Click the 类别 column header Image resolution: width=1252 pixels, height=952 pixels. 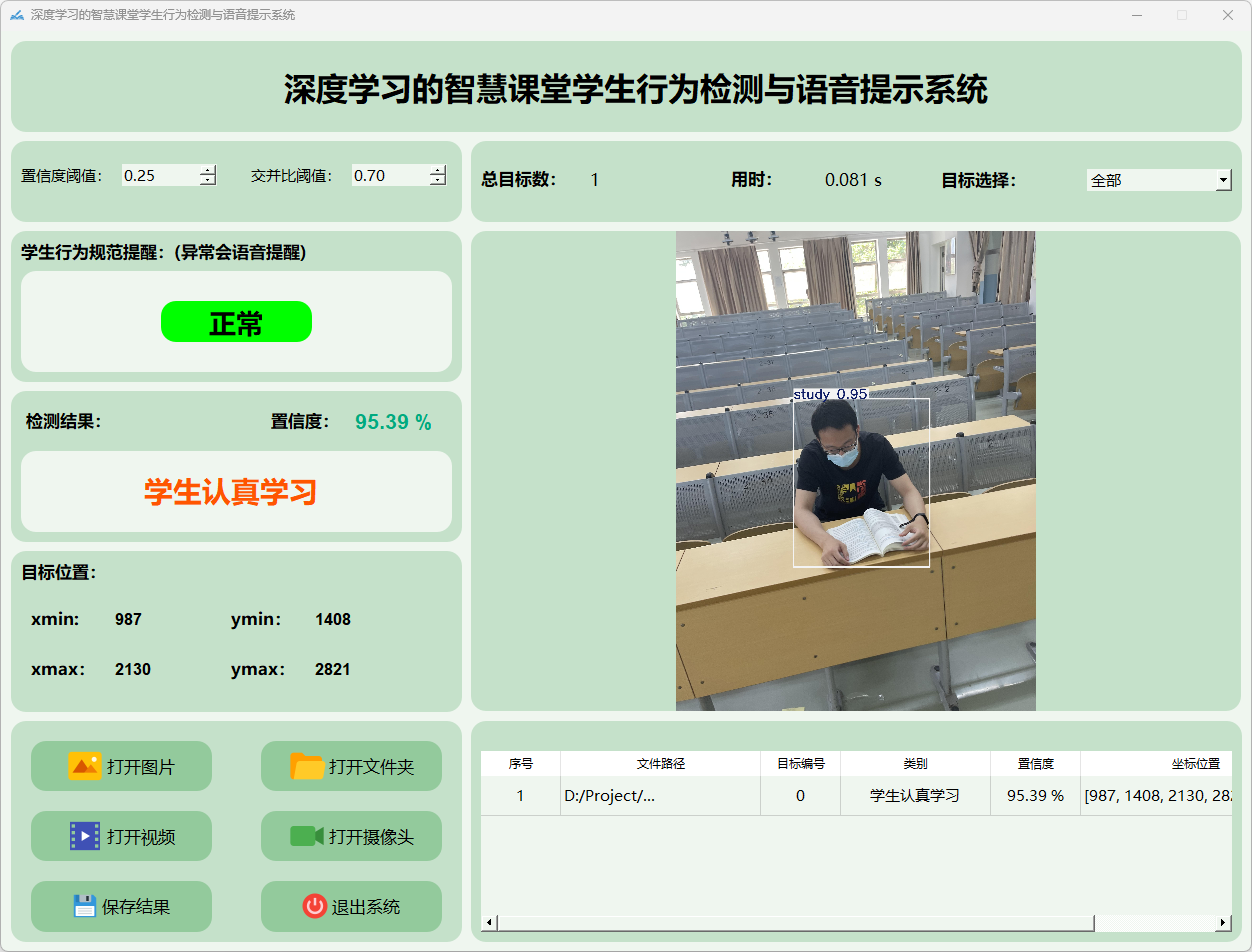(915, 763)
